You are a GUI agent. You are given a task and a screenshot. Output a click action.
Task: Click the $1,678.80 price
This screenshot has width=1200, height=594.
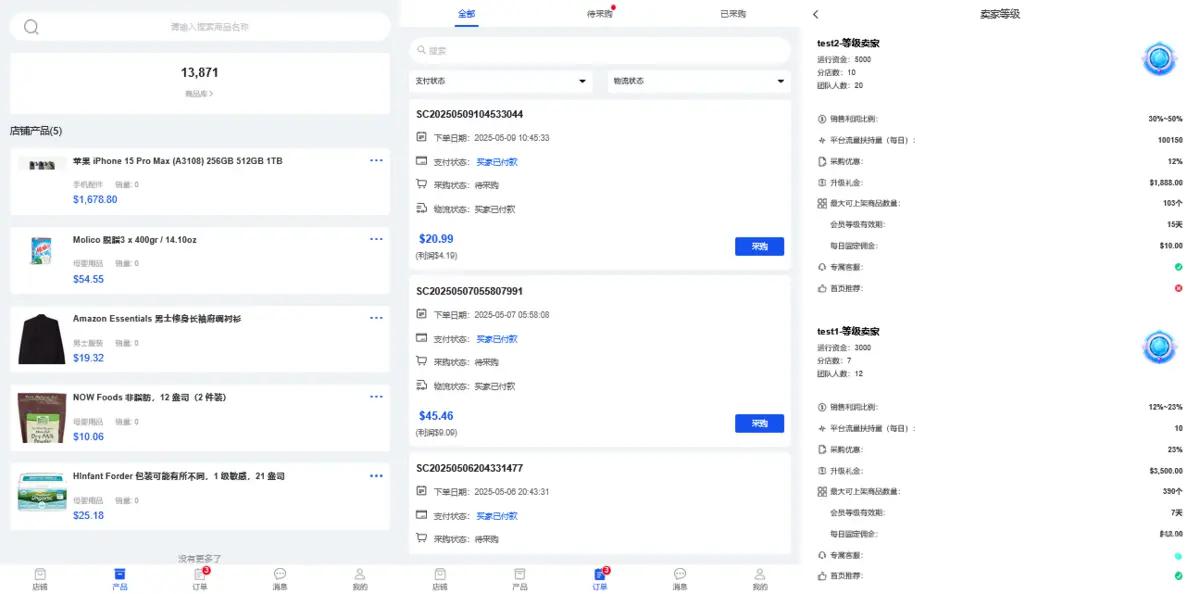tap(95, 200)
